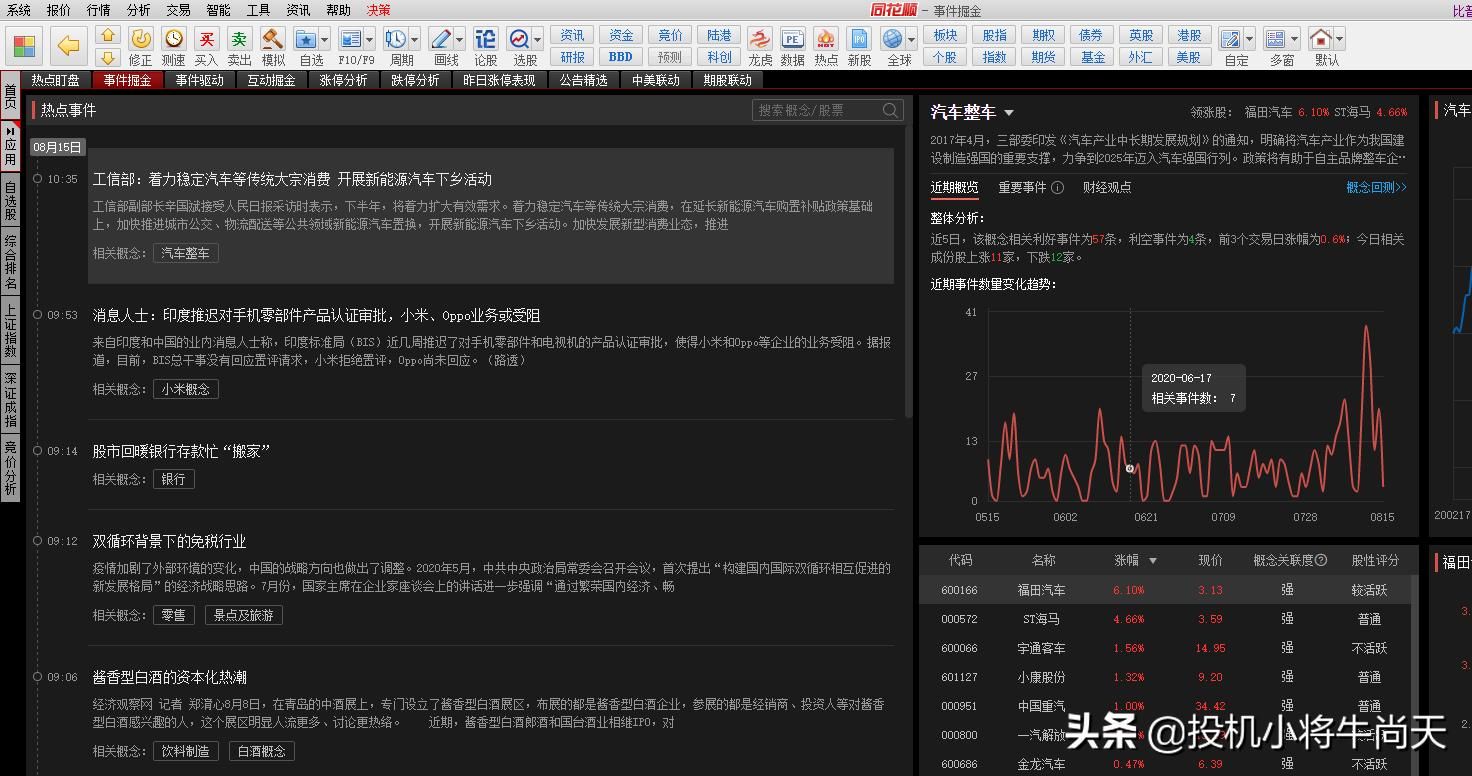1472x776 pixels.
Task: Click the F10/F9 info icon
Action: [351, 39]
